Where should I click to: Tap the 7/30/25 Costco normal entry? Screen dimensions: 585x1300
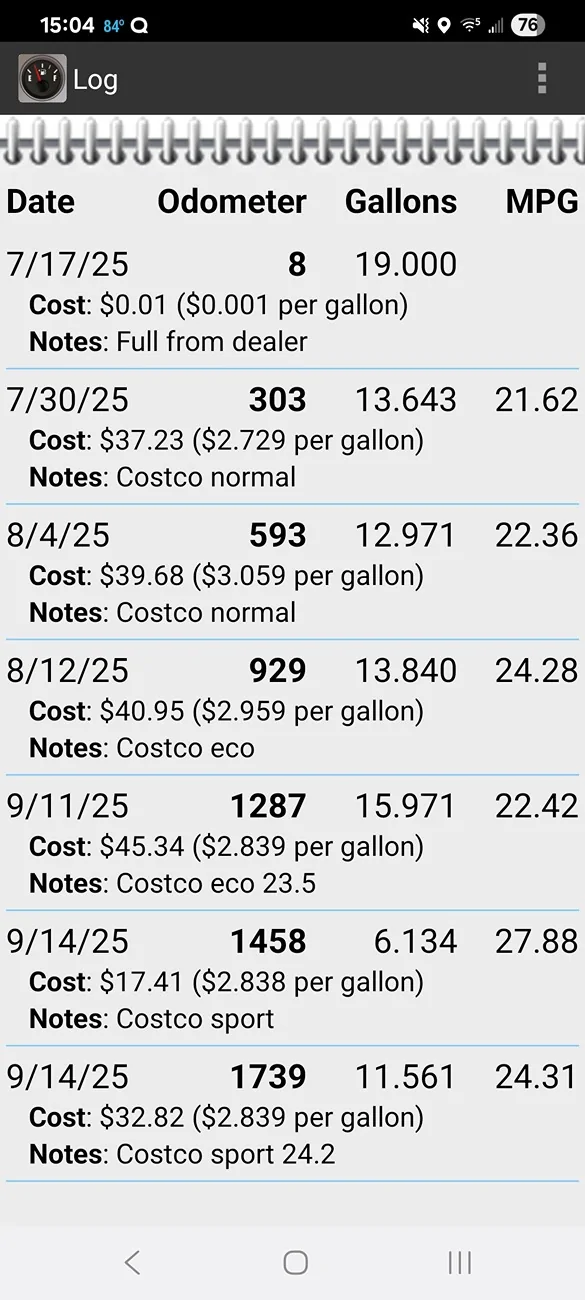point(290,438)
